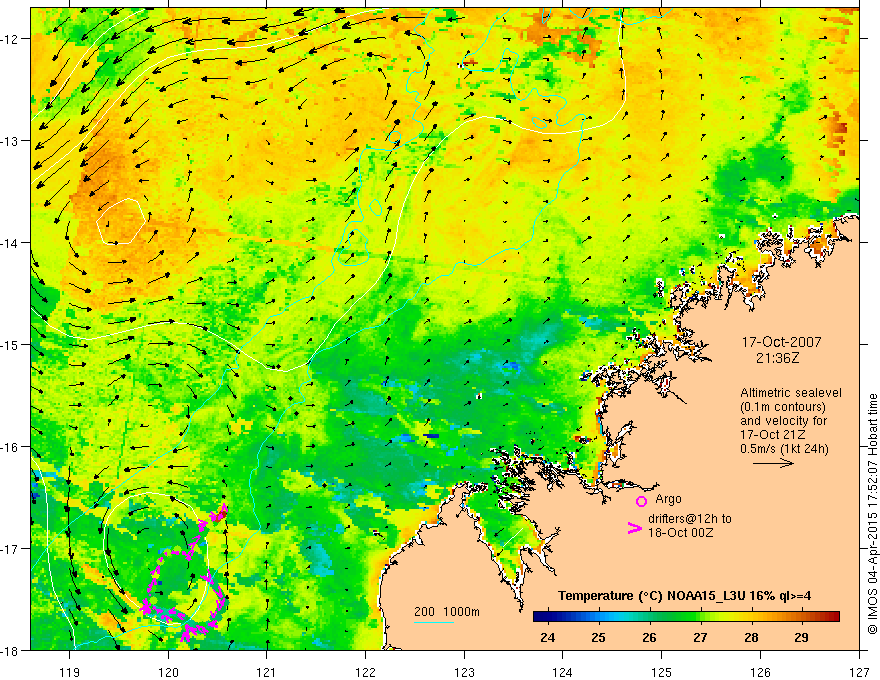Click longitude axis label 123
This screenshot has width=880, height=680.
coord(464,672)
